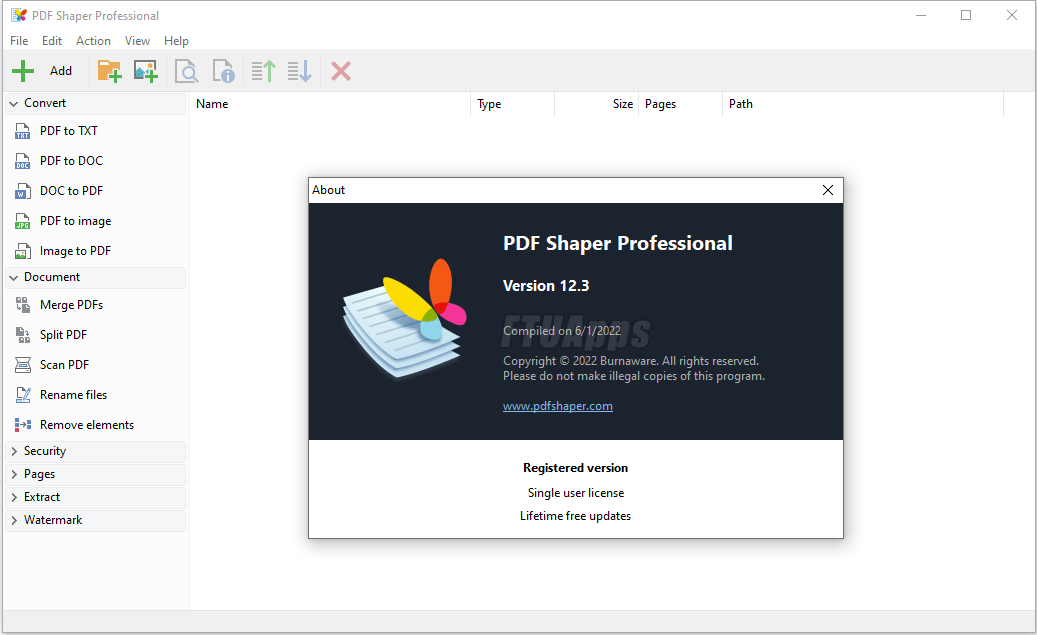Image resolution: width=1037 pixels, height=635 pixels.
Task: Click the Add folder toolbar icon
Action: click(109, 71)
